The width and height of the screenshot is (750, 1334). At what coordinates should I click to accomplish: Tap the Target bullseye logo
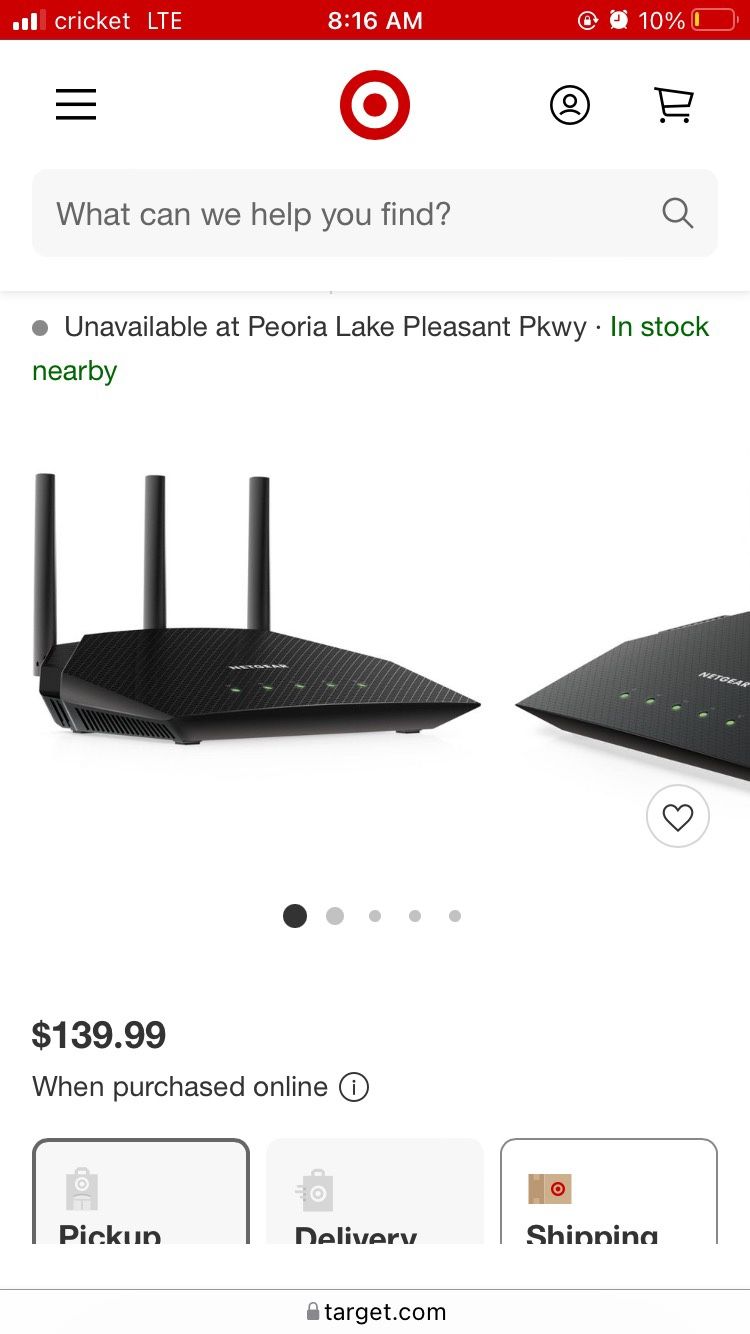click(375, 105)
